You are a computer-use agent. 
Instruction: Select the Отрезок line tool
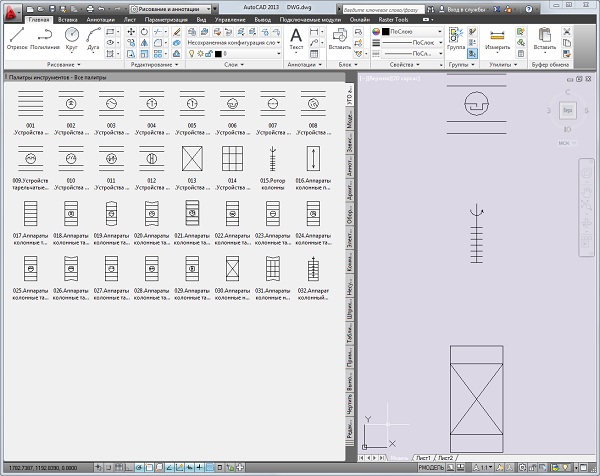16,37
